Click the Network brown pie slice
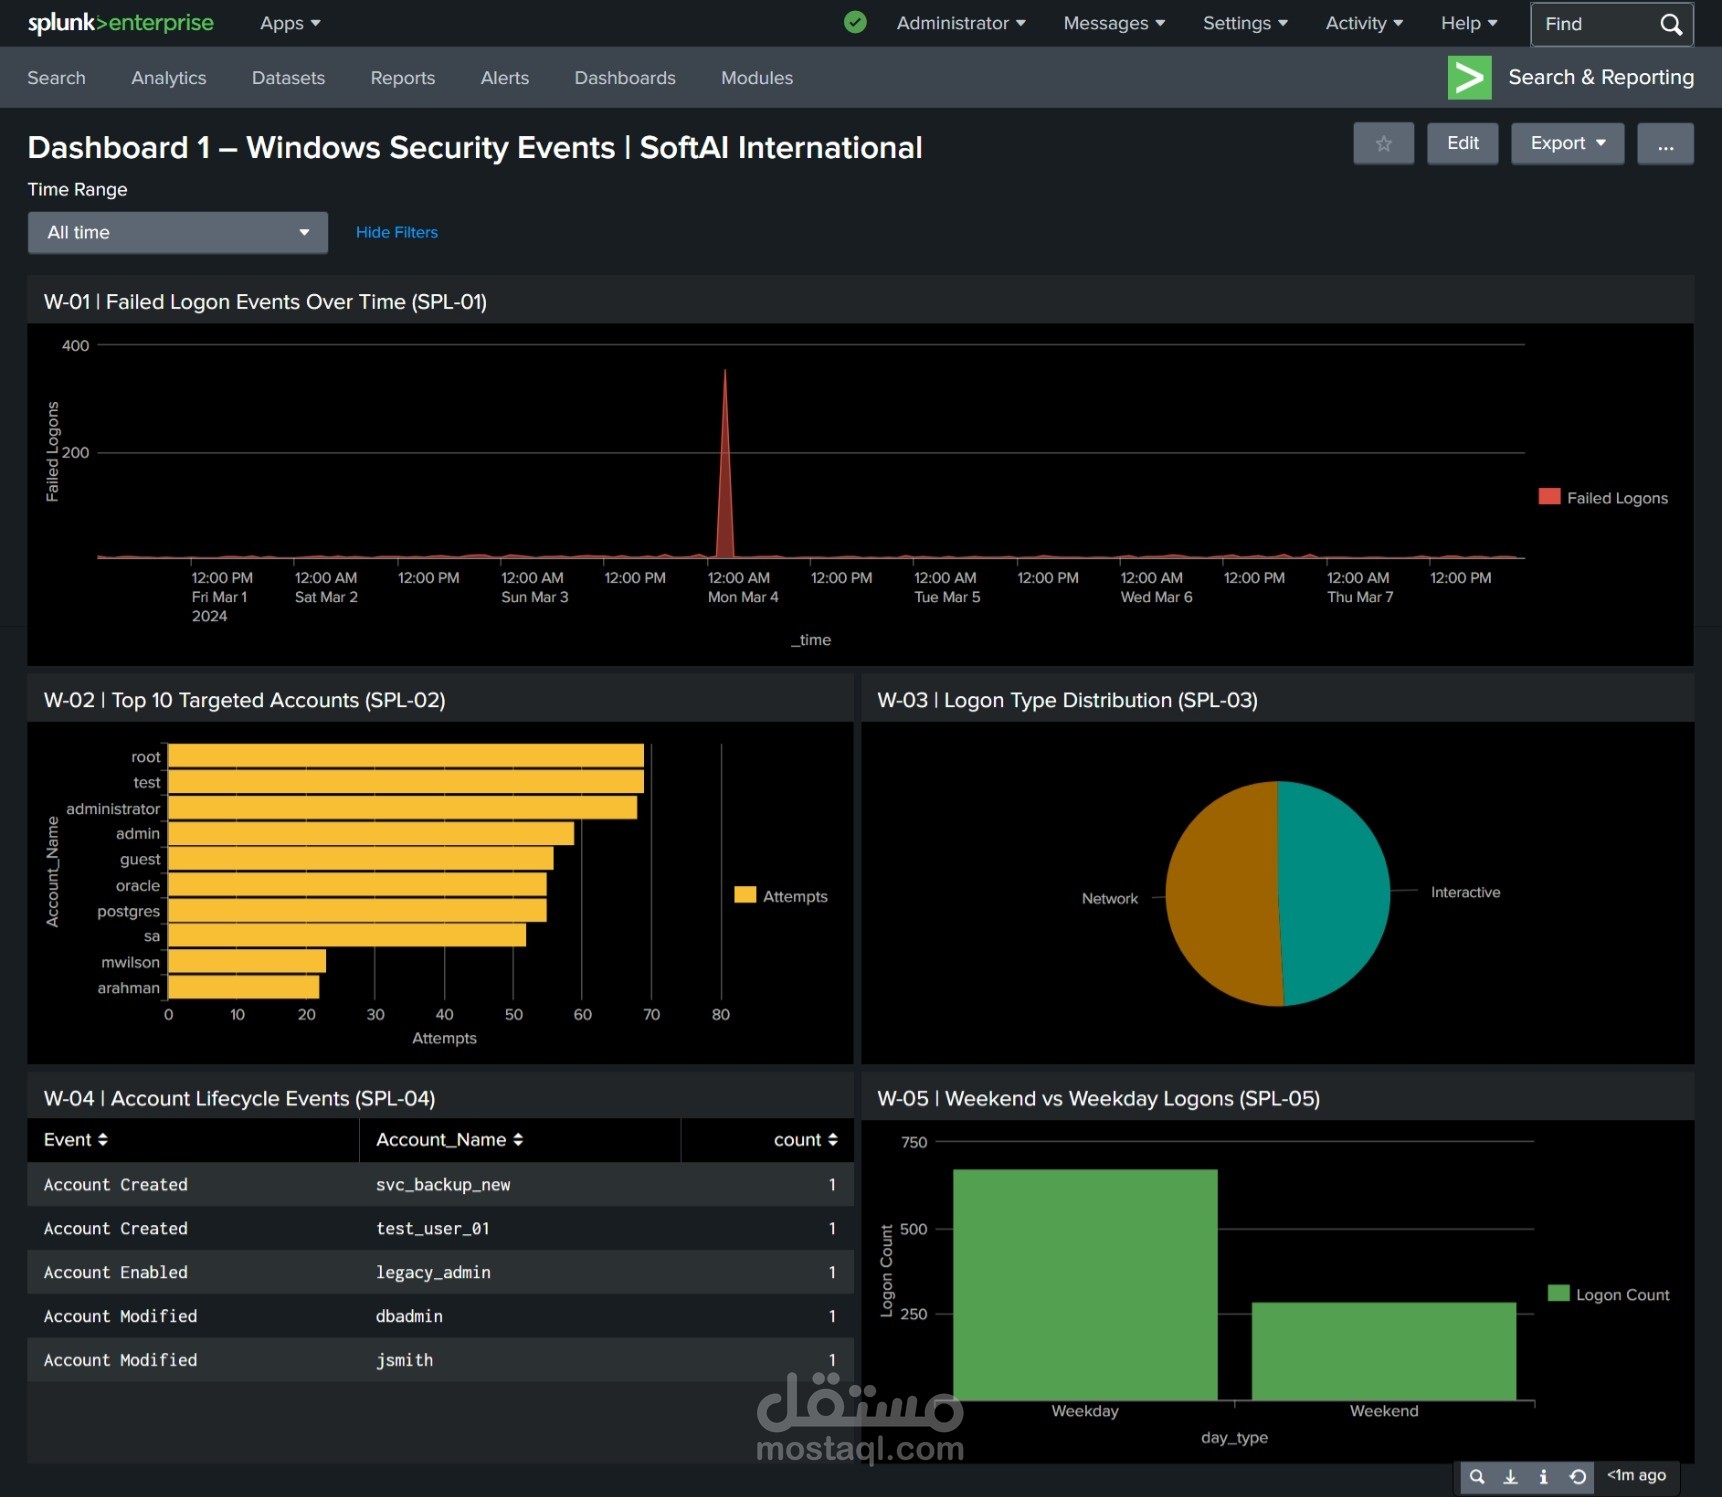 [1222, 893]
